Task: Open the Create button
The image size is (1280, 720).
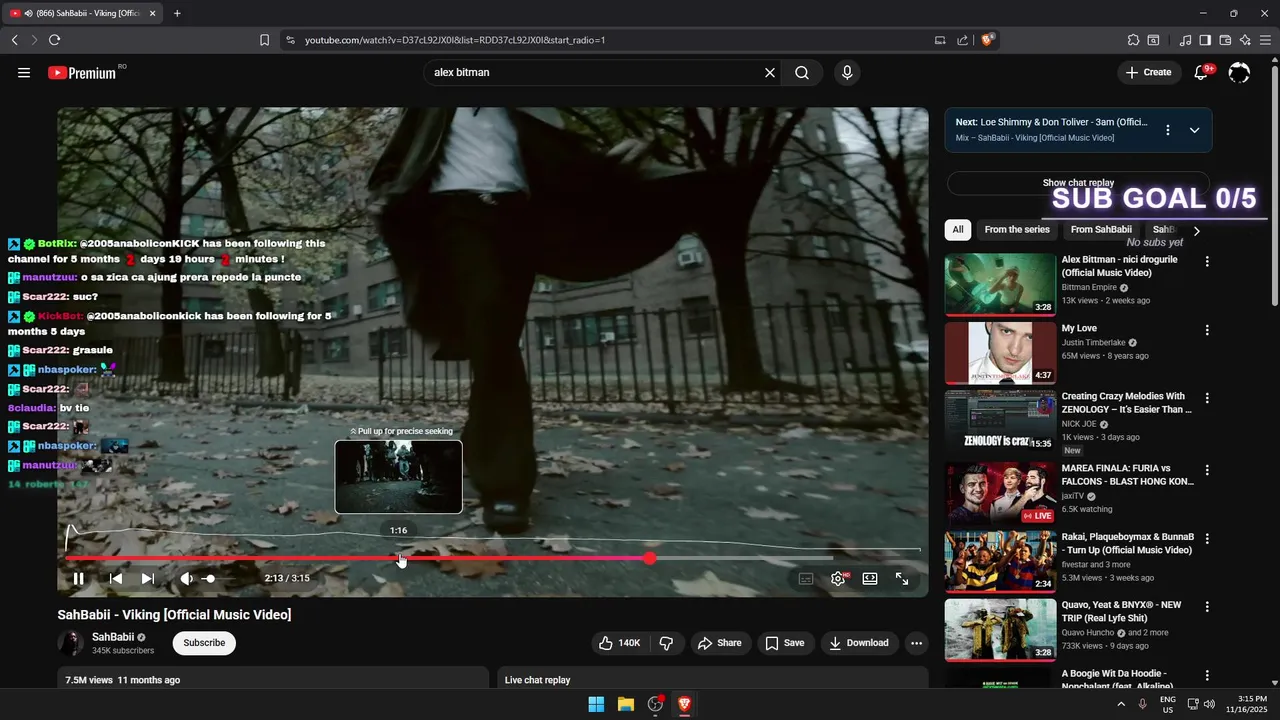Action: point(1148,72)
